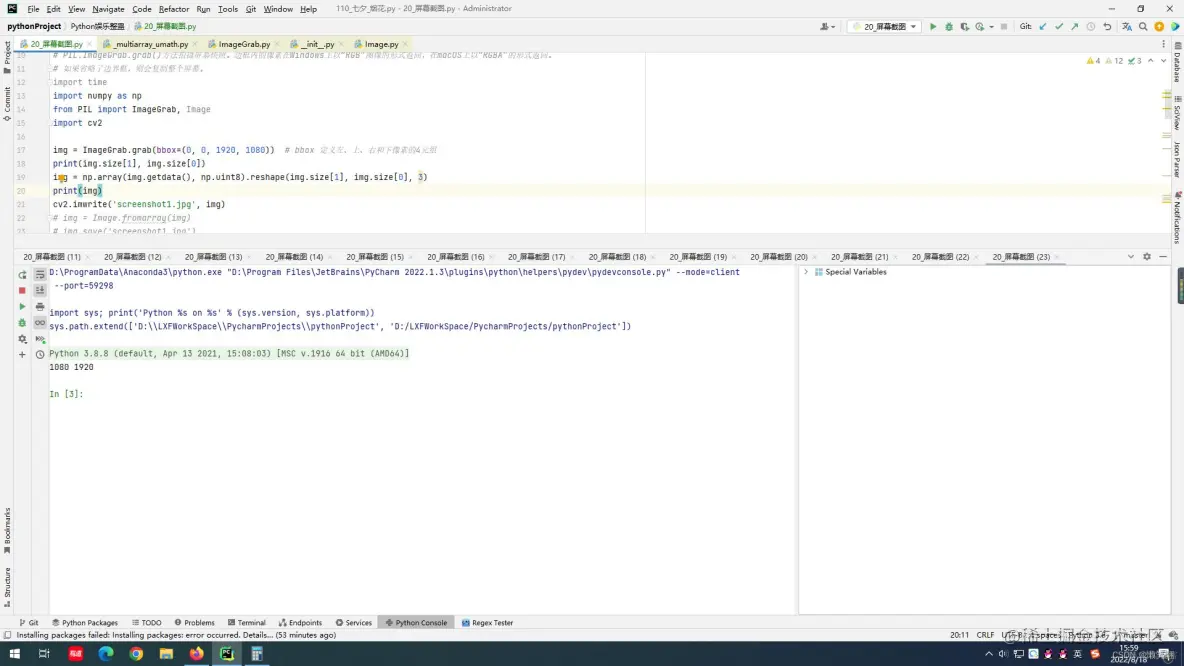Expand the Special Variables node

tap(808, 271)
